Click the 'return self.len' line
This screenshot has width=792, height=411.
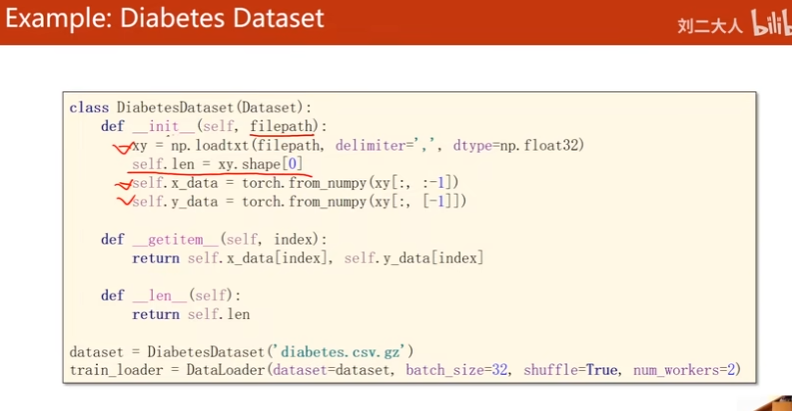pyautogui.click(x=191, y=314)
